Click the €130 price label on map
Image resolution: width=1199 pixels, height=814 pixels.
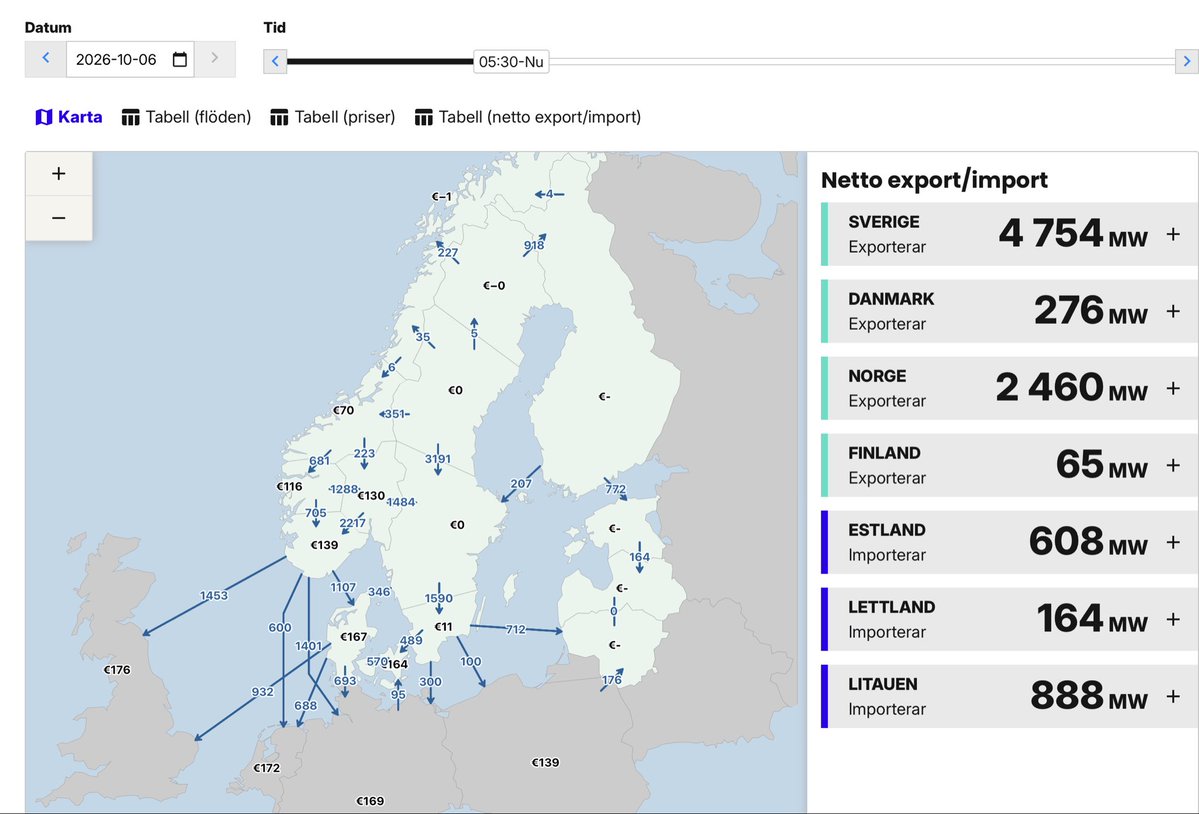[x=371, y=495]
